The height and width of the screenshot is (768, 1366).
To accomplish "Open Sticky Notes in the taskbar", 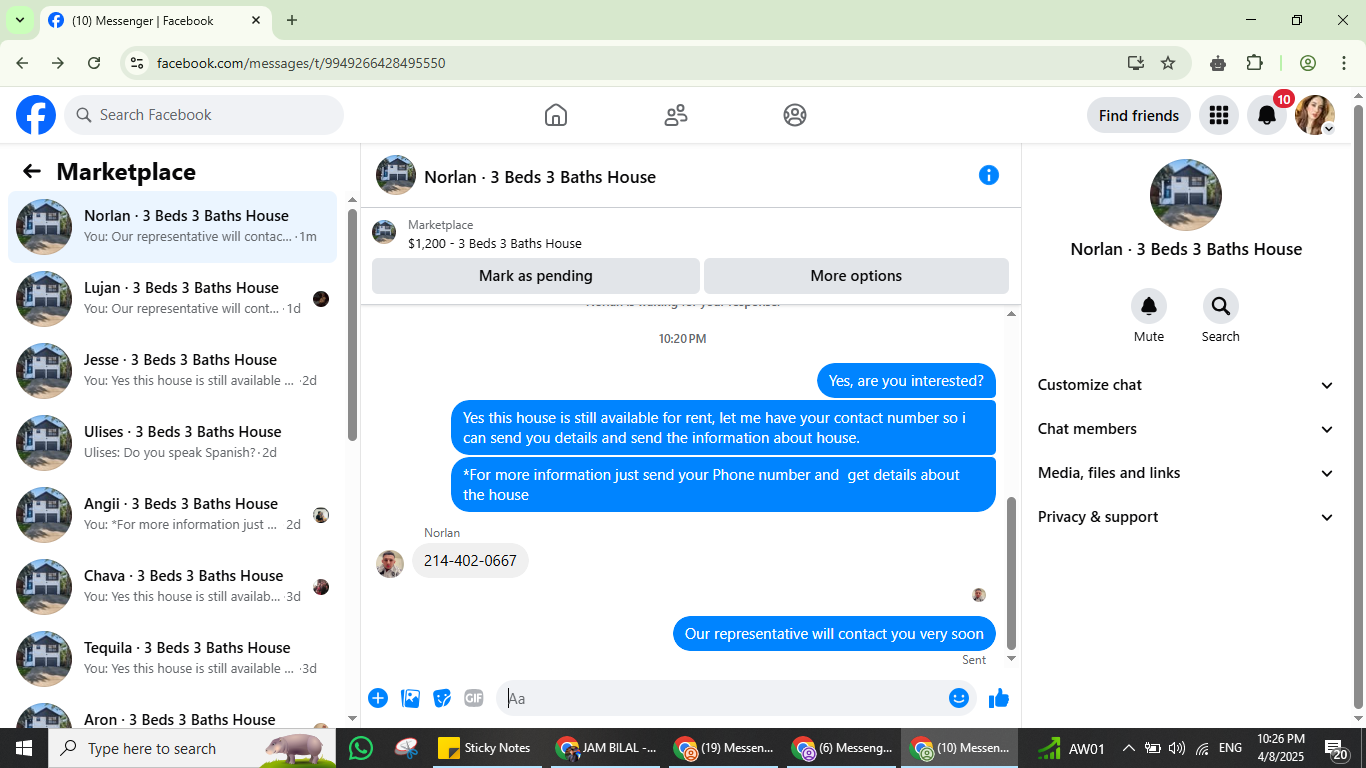I will tap(484, 748).
